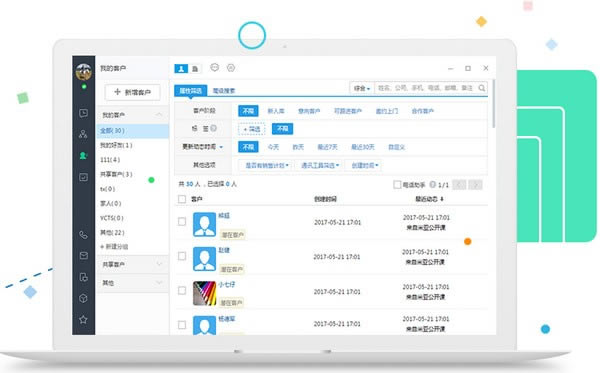
Task: Choose 自定义 update time filter
Action: 396,147
